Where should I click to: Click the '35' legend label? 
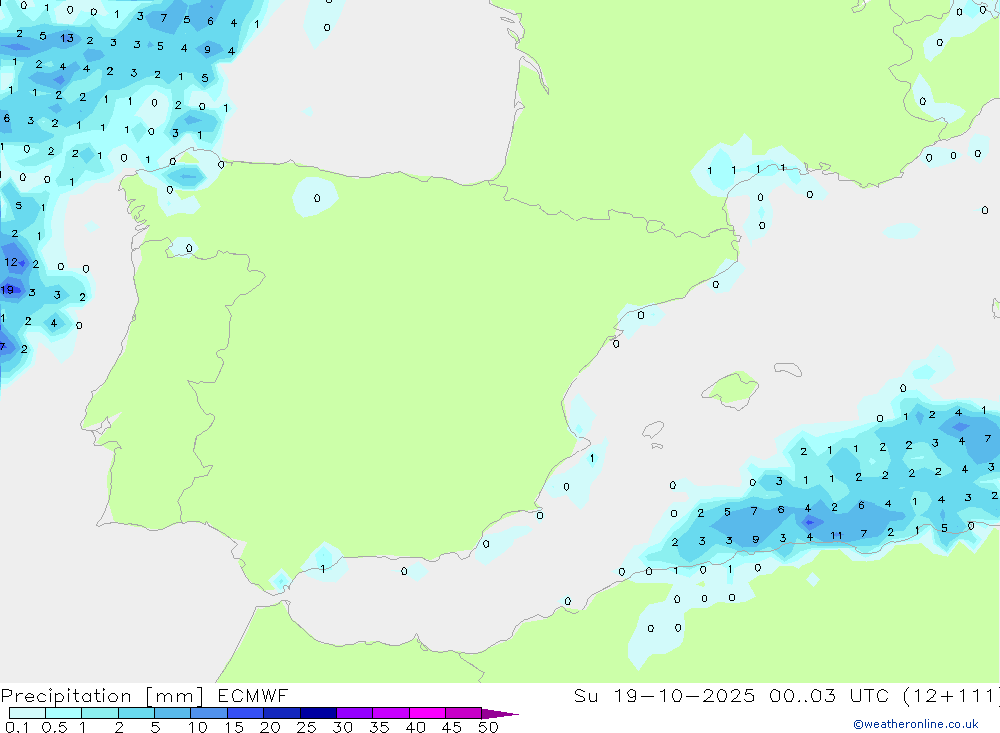click(379, 727)
